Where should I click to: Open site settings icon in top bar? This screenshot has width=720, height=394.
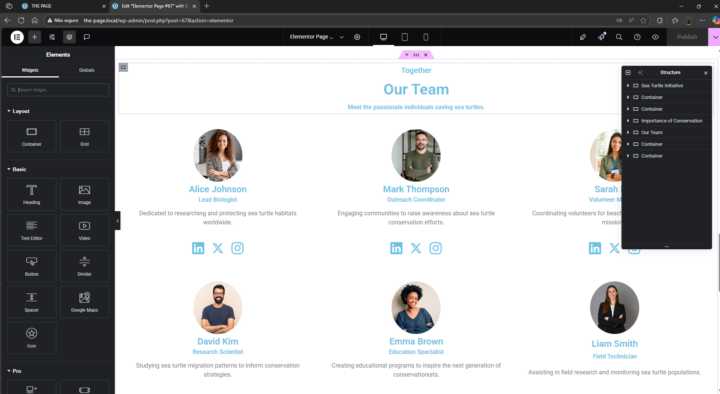(x=52, y=37)
